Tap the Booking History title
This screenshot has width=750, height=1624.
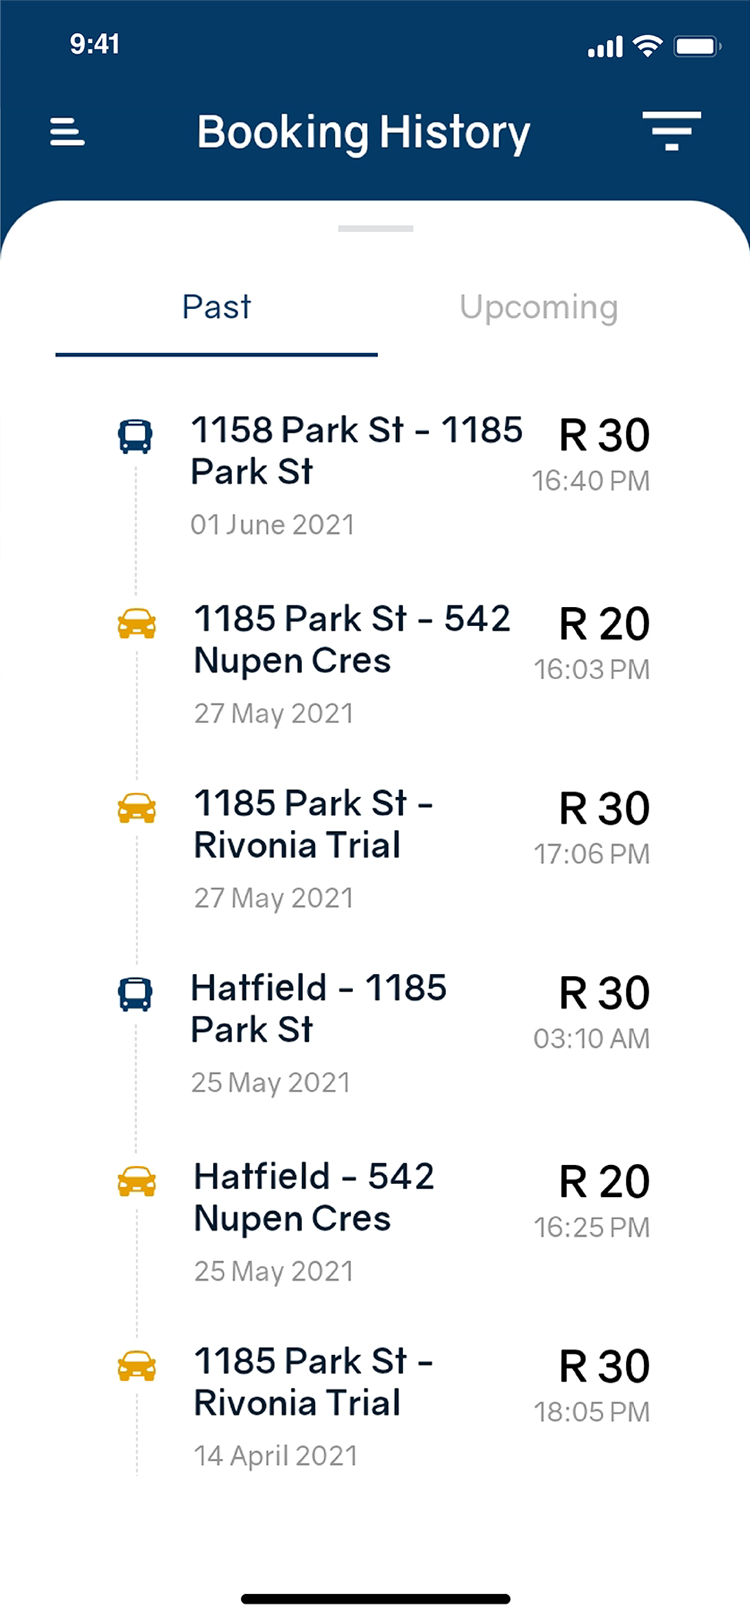(x=363, y=133)
